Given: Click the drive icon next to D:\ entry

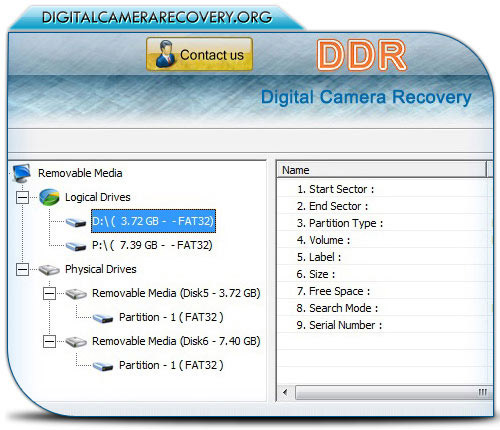Looking at the screenshot, I should click(x=76, y=222).
